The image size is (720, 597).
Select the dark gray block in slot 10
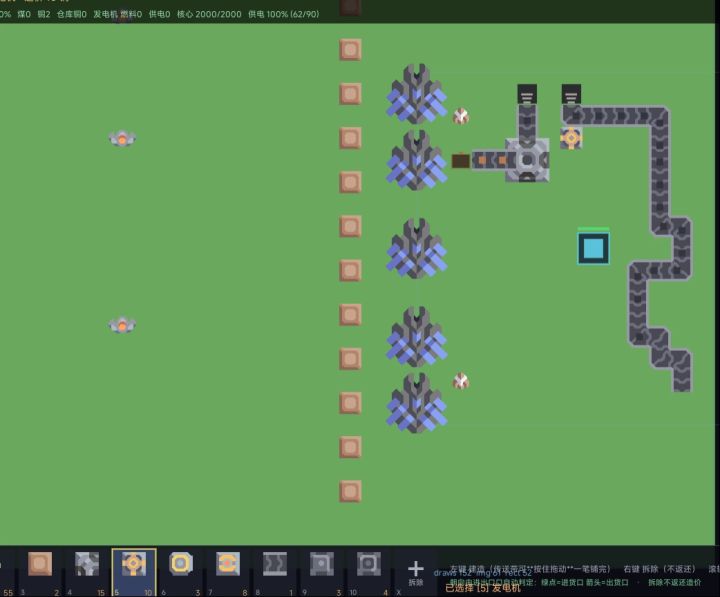click(x=368, y=564)
